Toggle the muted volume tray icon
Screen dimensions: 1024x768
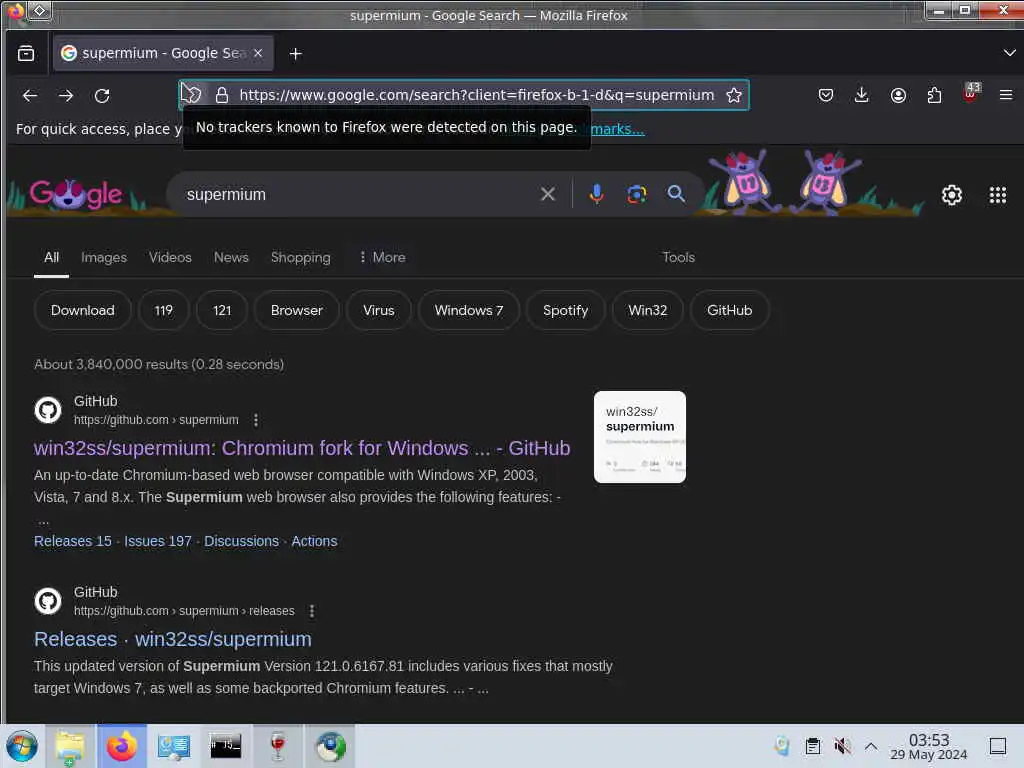(x=842, y=746)
